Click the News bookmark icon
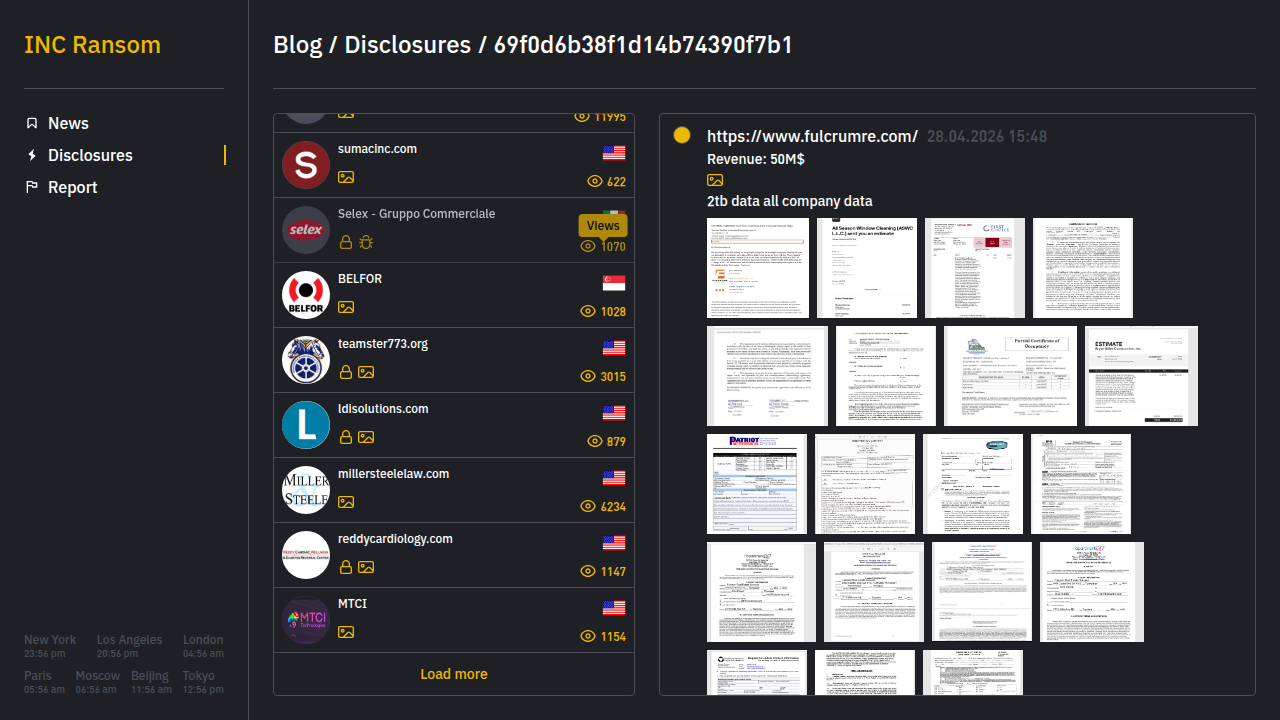The height and width of the screenshot is (720, 1280). click(32, 123)
